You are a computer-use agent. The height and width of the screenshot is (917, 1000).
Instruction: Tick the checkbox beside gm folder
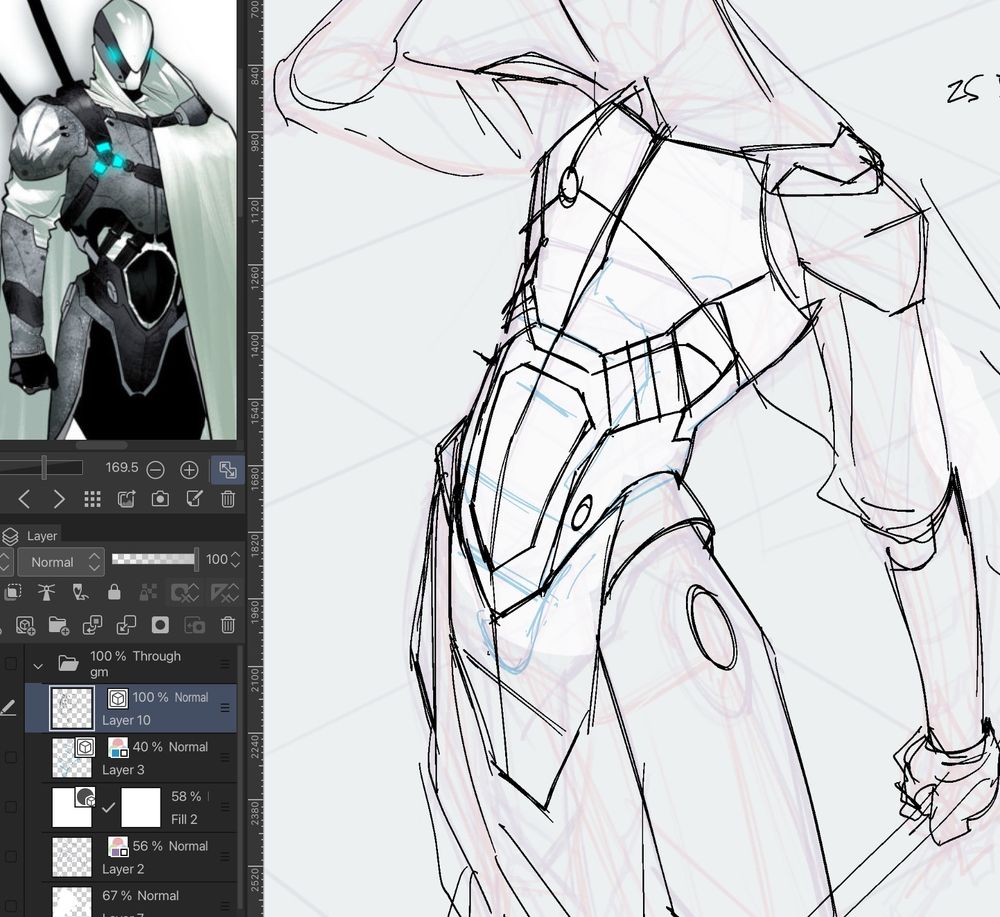click(11, 664)
